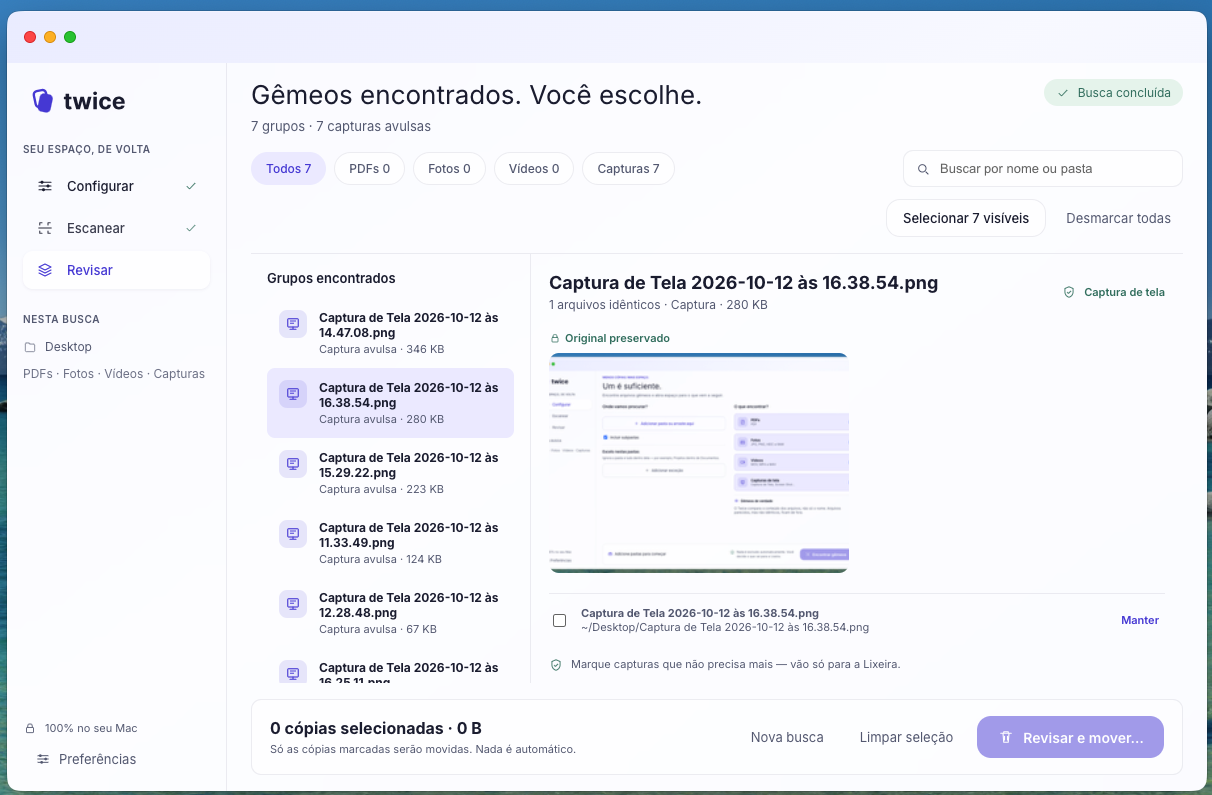This screenshot has width=1212, height=795.
Task: Click the Desktop folder label in sidebar
Action: coord(68,347)
